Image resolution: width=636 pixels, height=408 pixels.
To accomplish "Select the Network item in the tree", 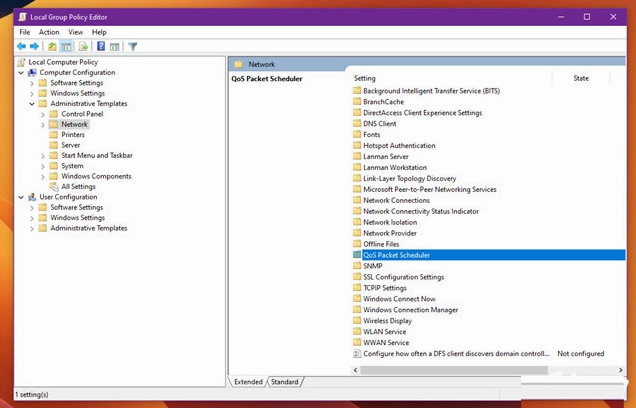I will (74, 125).
